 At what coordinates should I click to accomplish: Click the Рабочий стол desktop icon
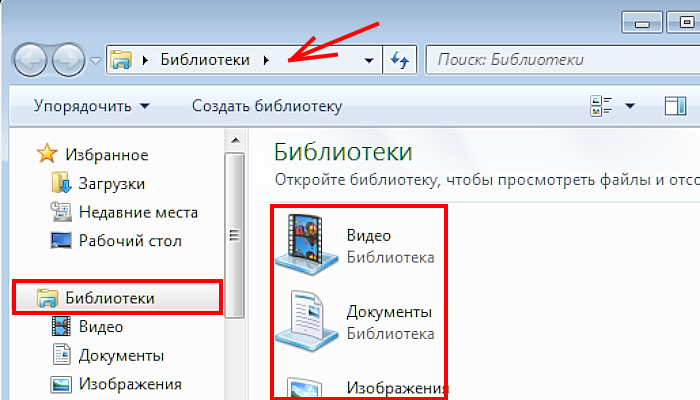[x=61, y=240]
